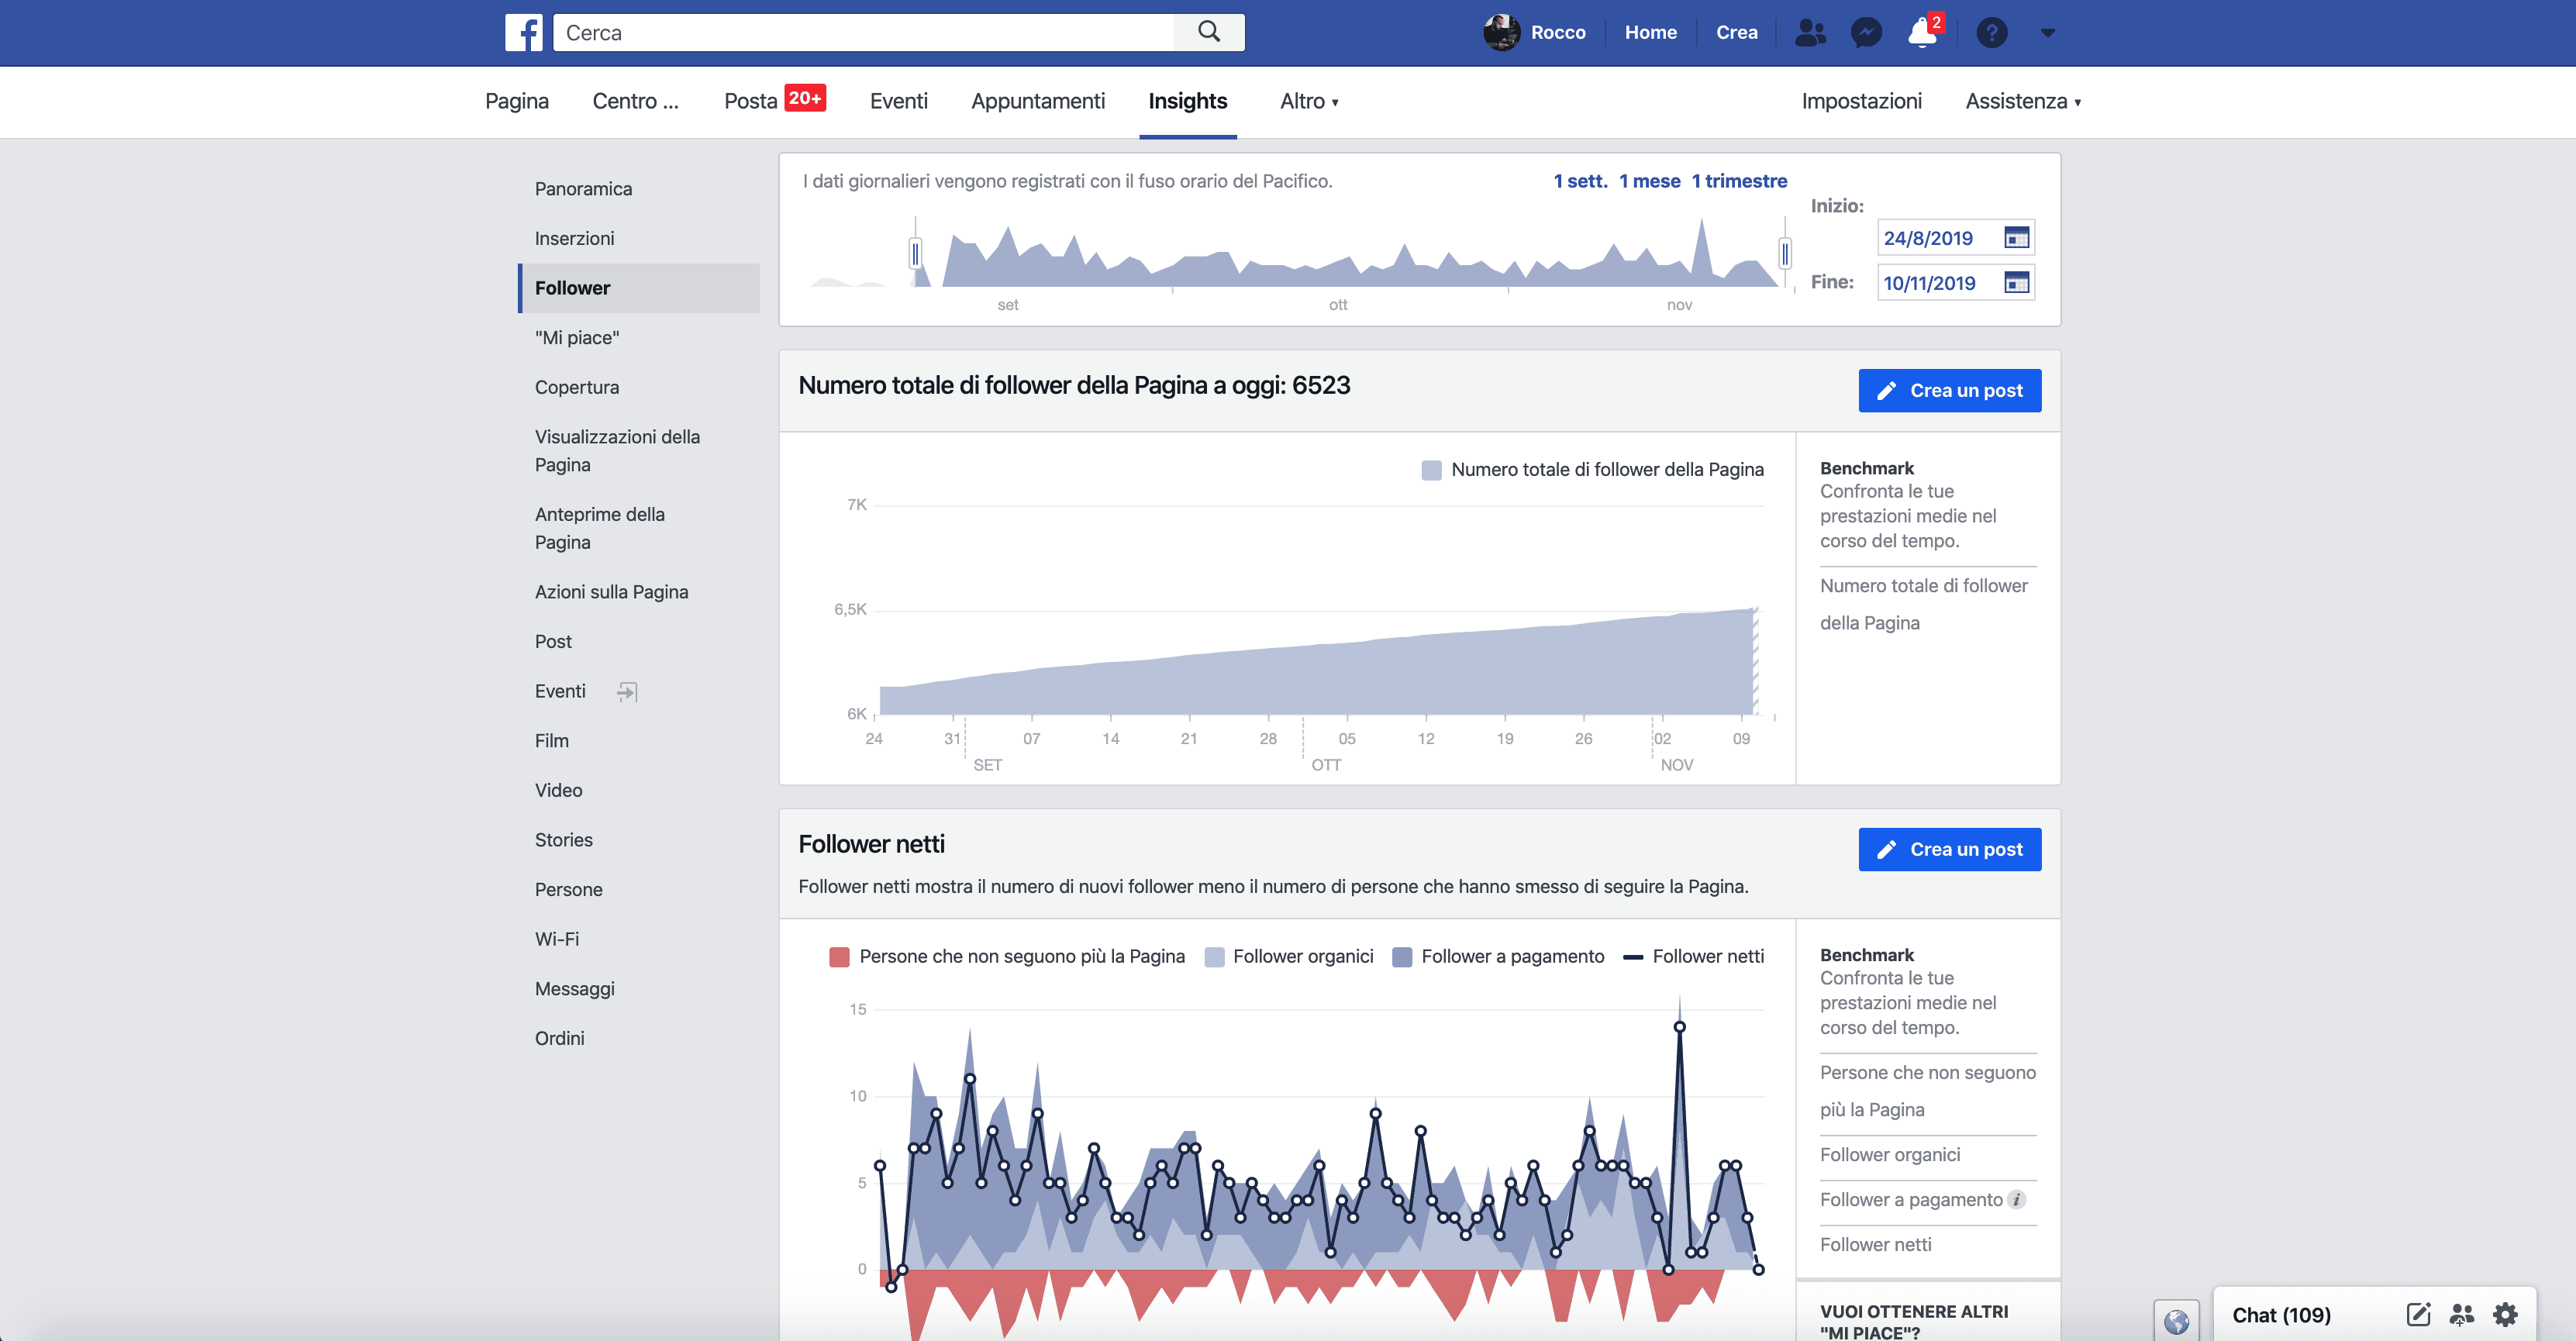Open the account menu dropdown arrow
The width and height of the screenshot is (2576, 1341).
click(2047, 32)
